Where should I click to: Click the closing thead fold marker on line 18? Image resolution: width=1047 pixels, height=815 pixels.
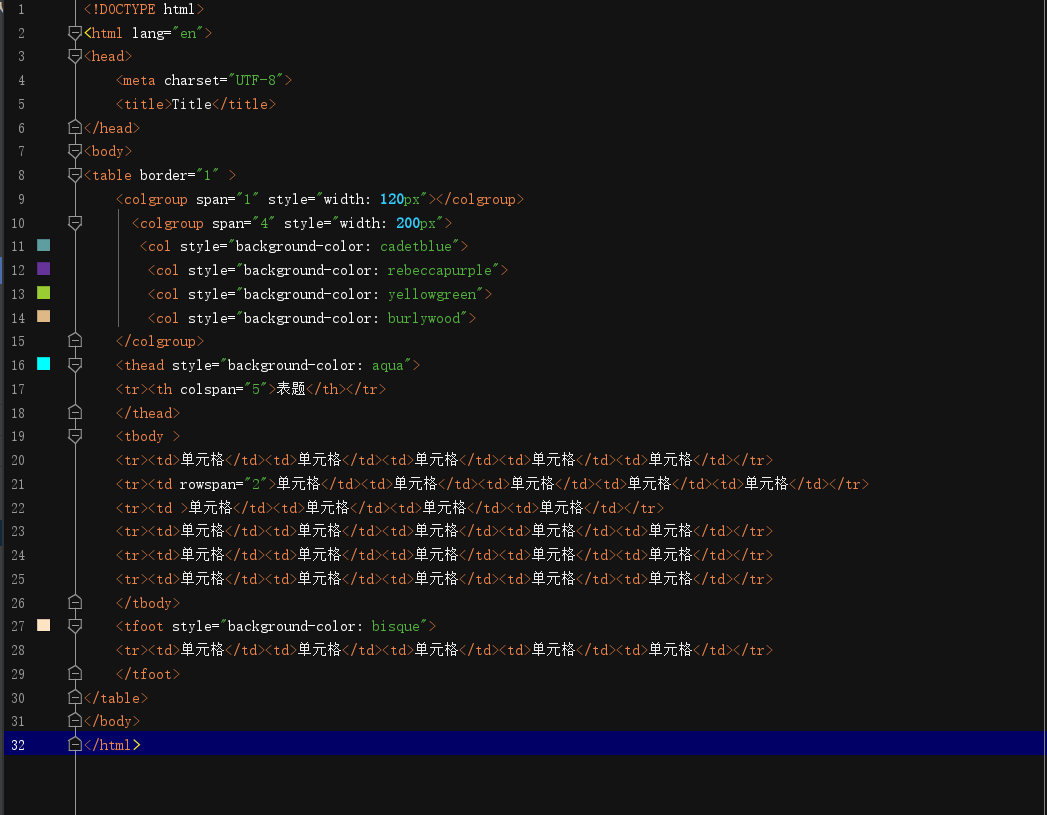click(75, 413)
